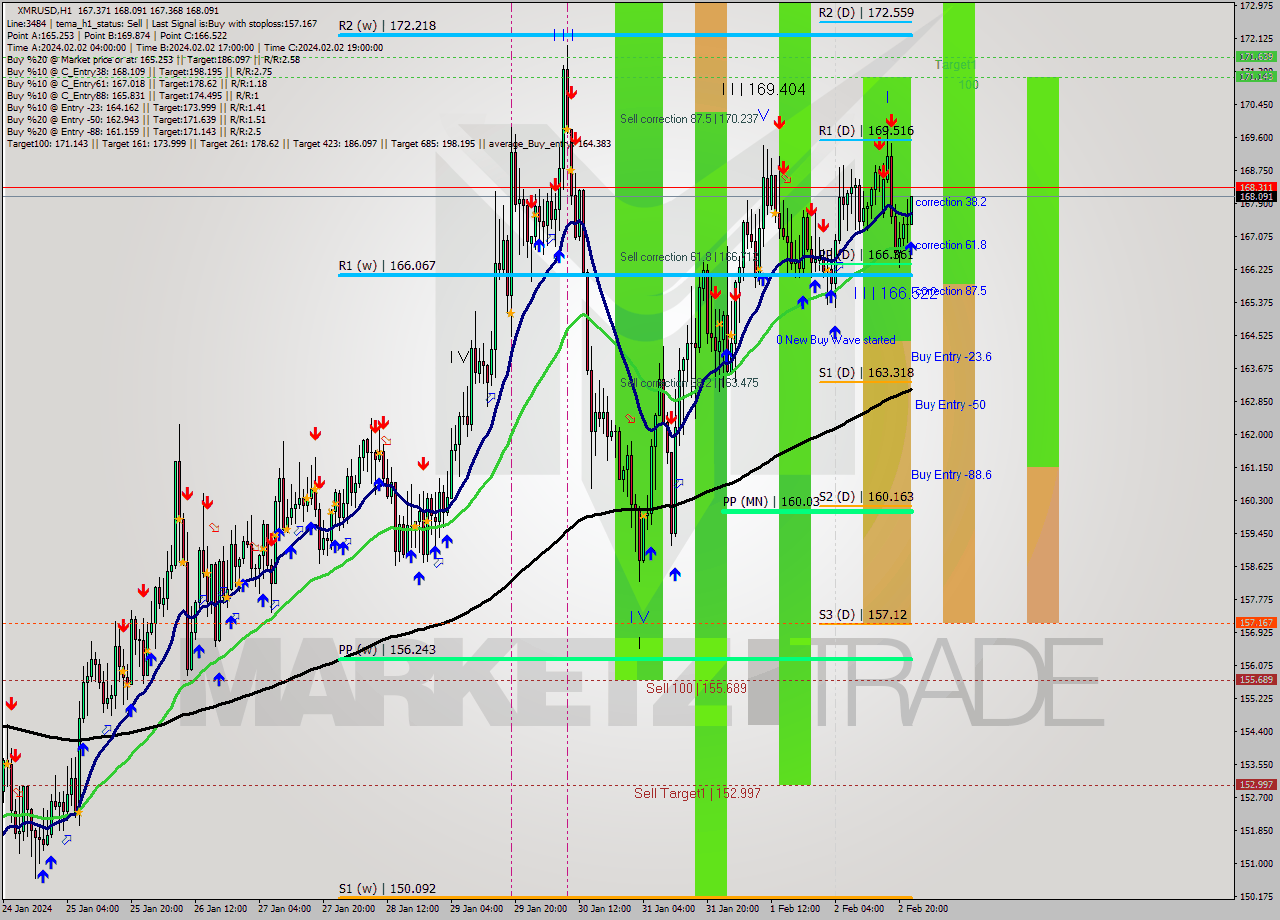Click the XMRUSD,H1 symbol title
This screenshot has width=1280, height=920.
tap(44, 10)
